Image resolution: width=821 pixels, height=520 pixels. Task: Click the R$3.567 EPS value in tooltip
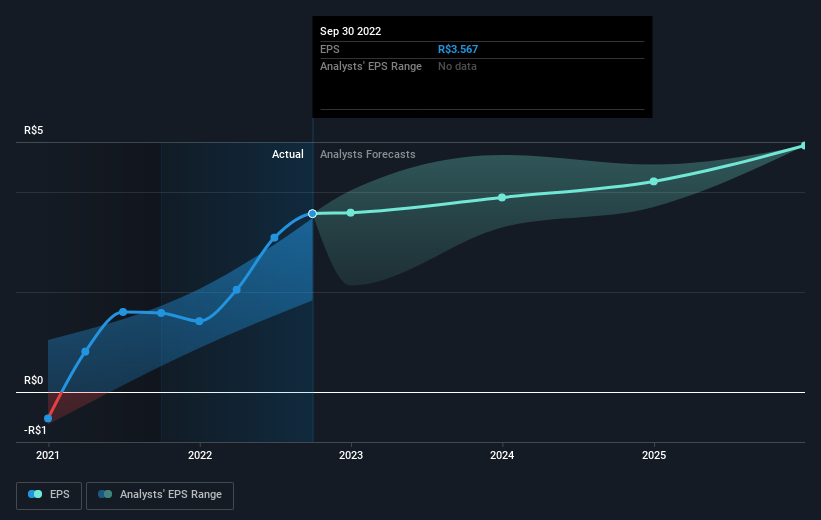tap(458, 49)
